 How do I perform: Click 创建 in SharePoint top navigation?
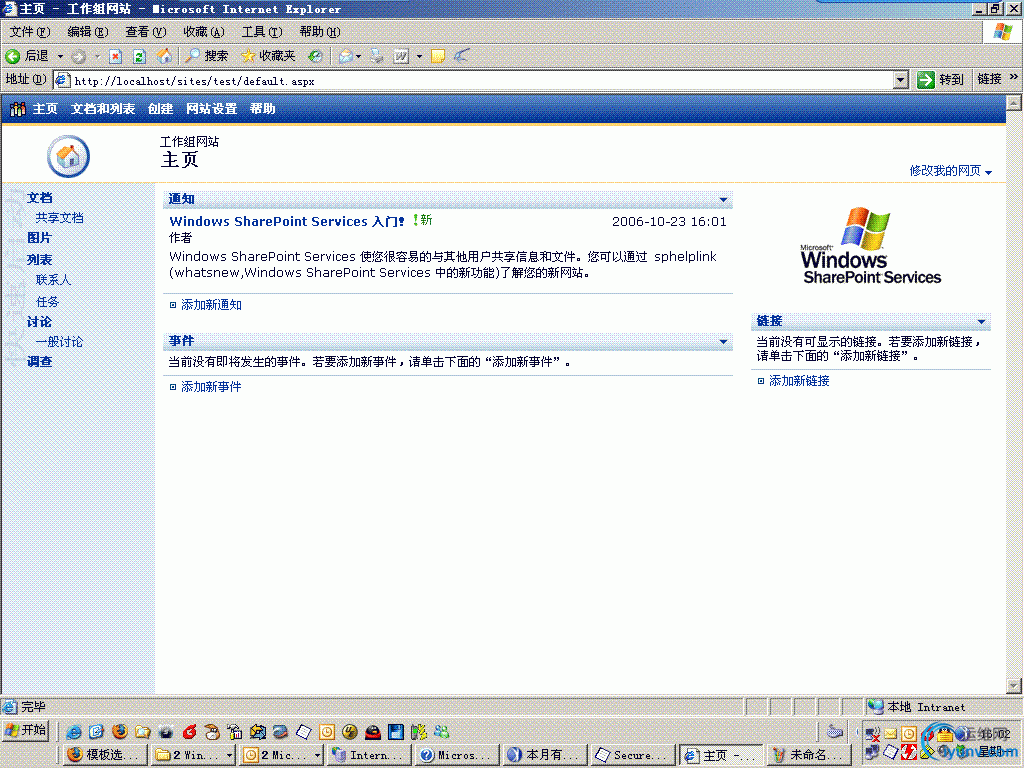[161, 109]
